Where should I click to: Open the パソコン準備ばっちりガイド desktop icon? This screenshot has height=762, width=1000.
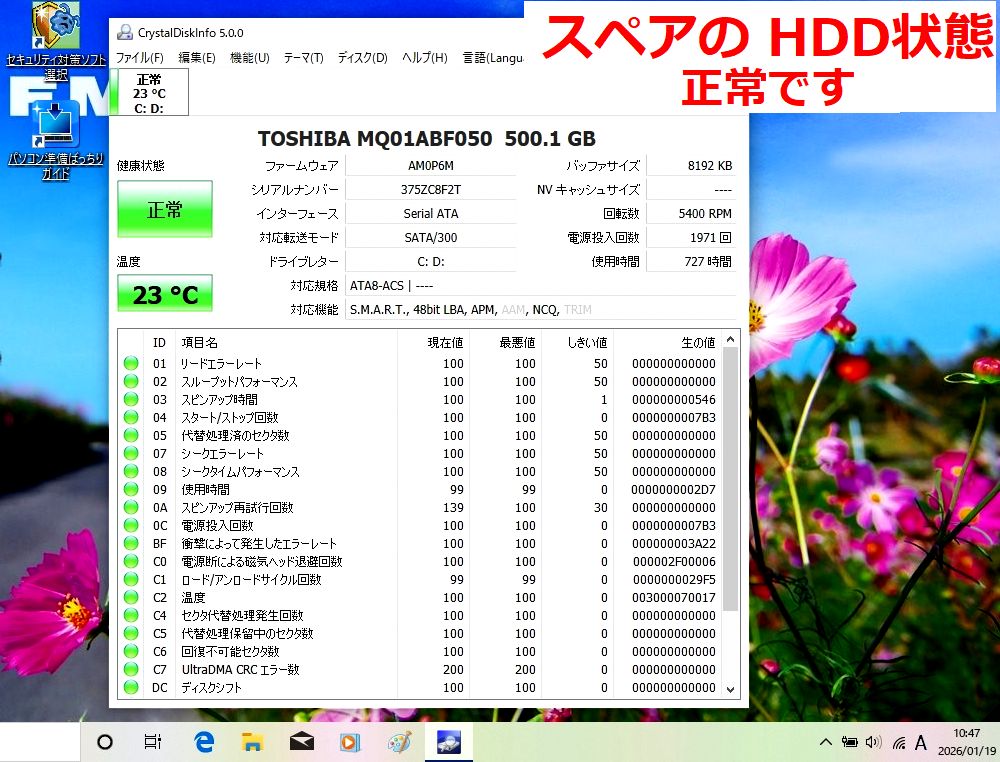coord(55,128)
